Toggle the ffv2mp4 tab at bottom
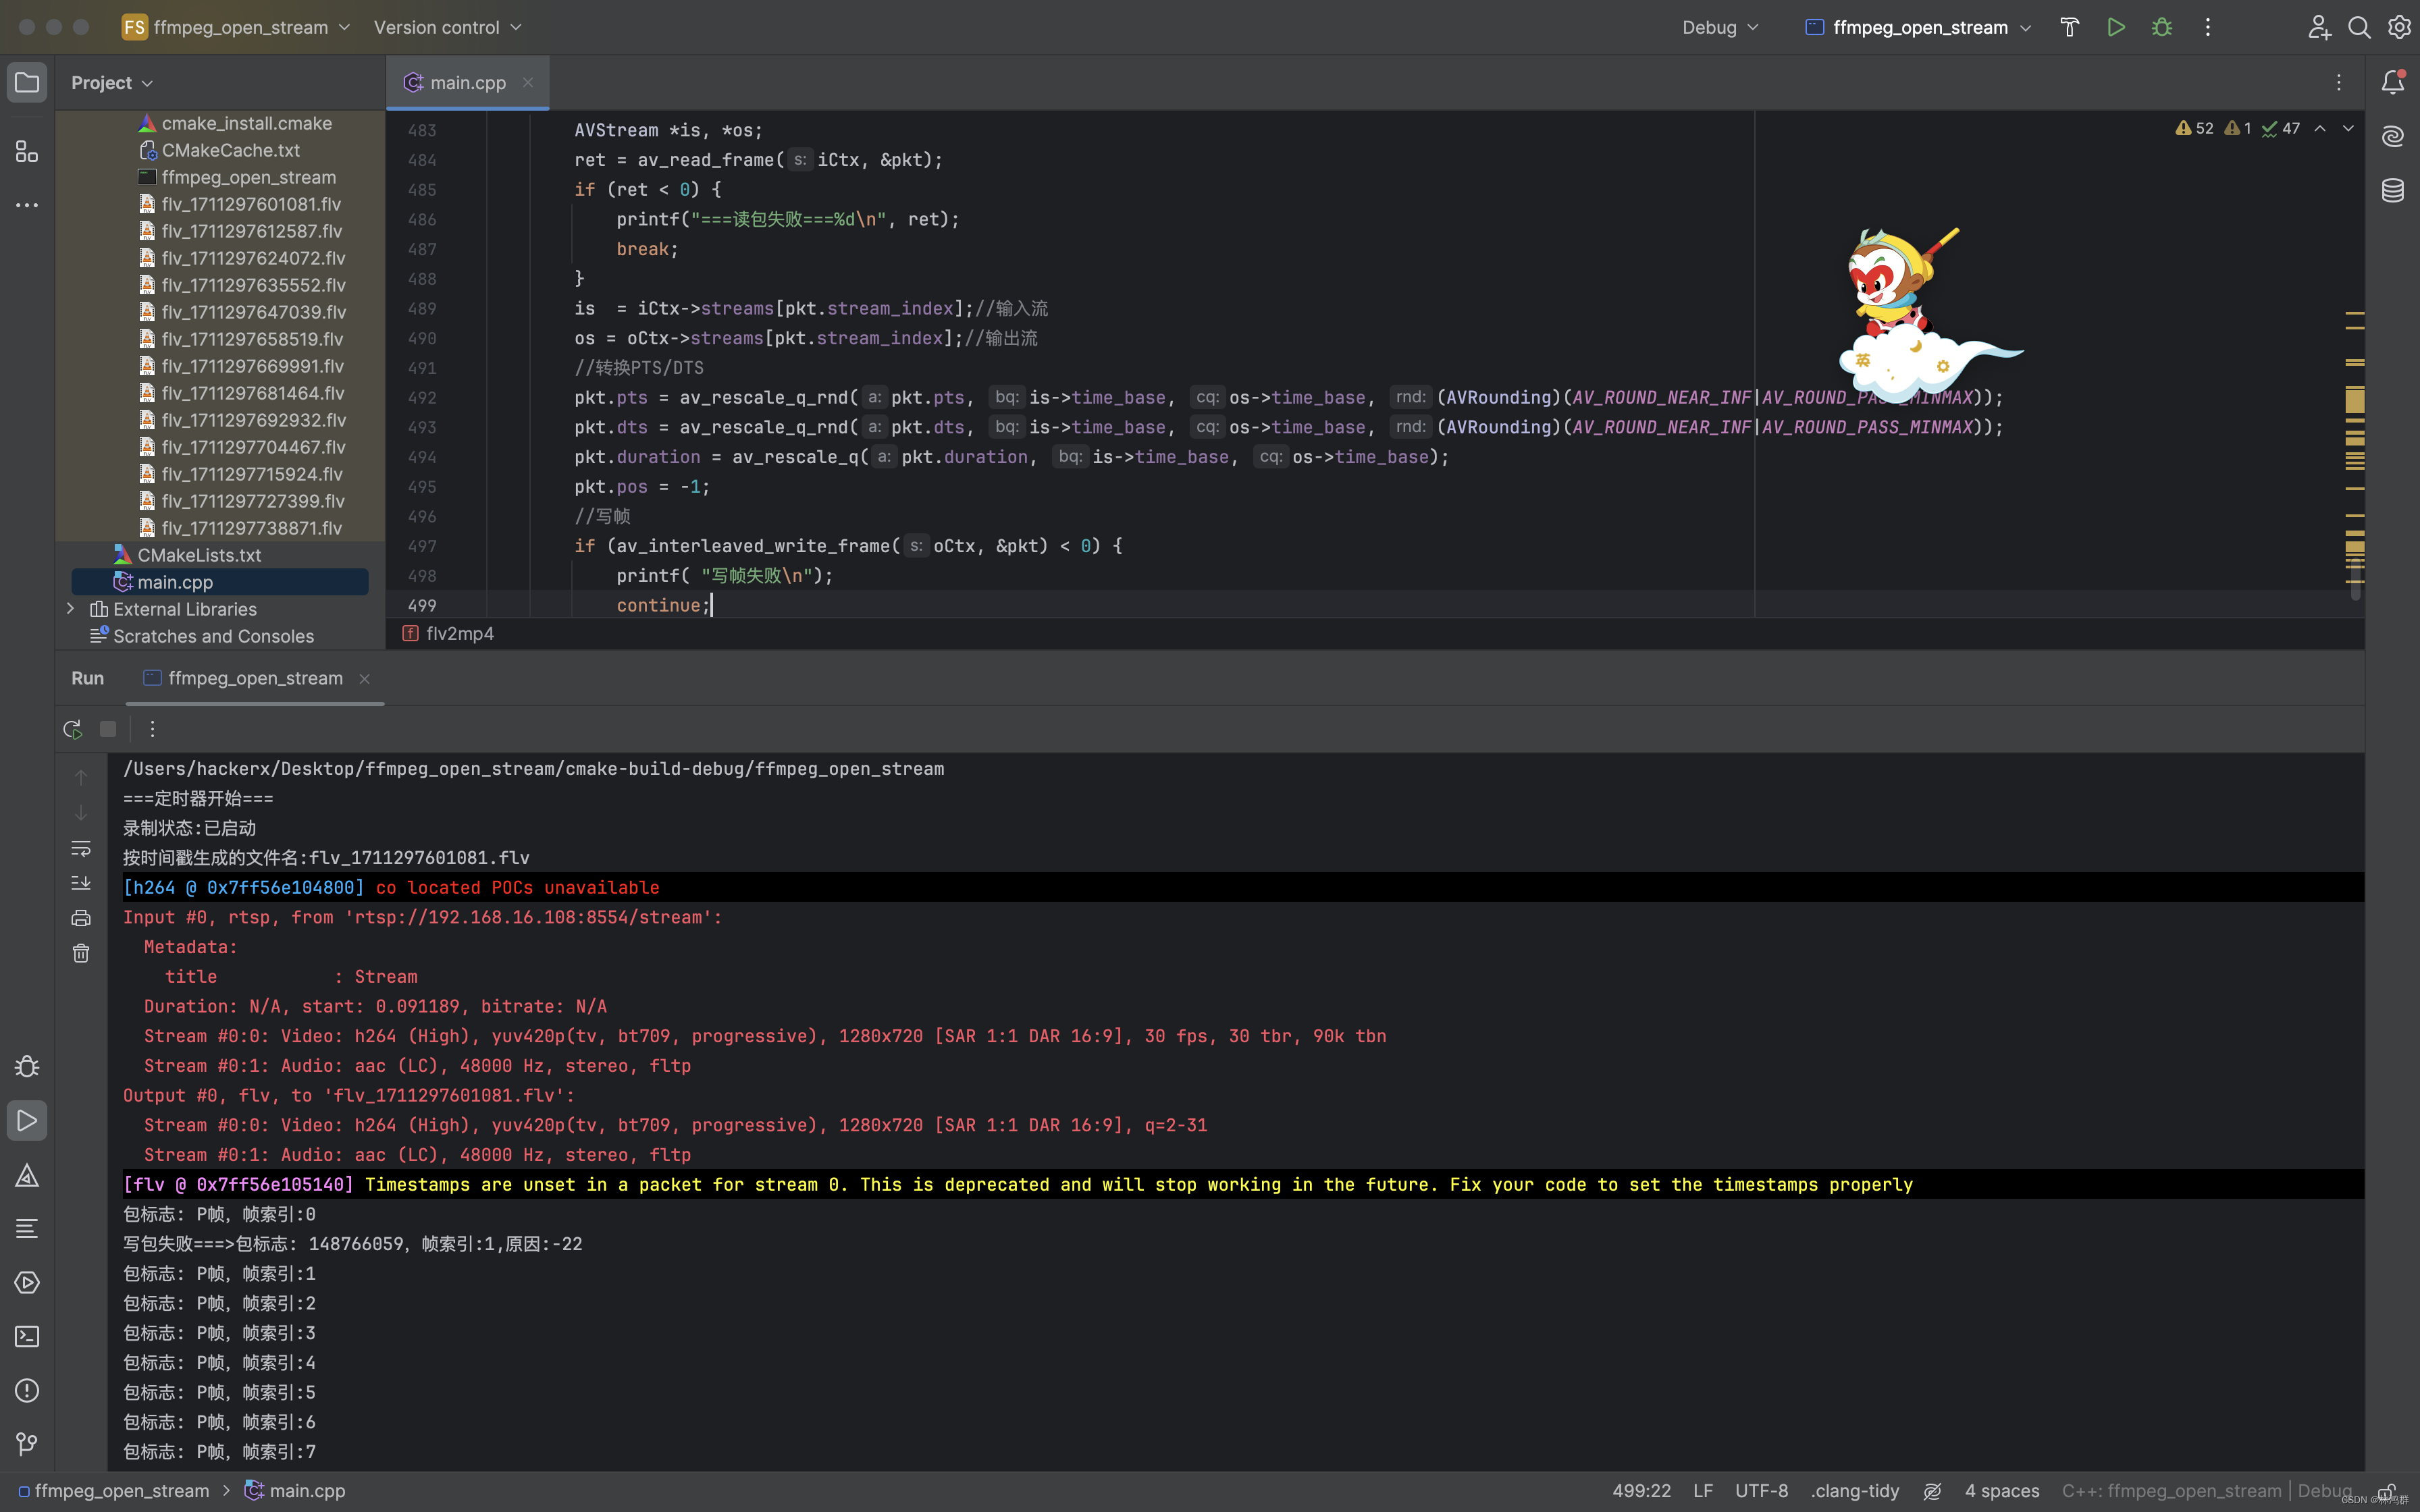2420x1512 pixels. click(458, 632)
